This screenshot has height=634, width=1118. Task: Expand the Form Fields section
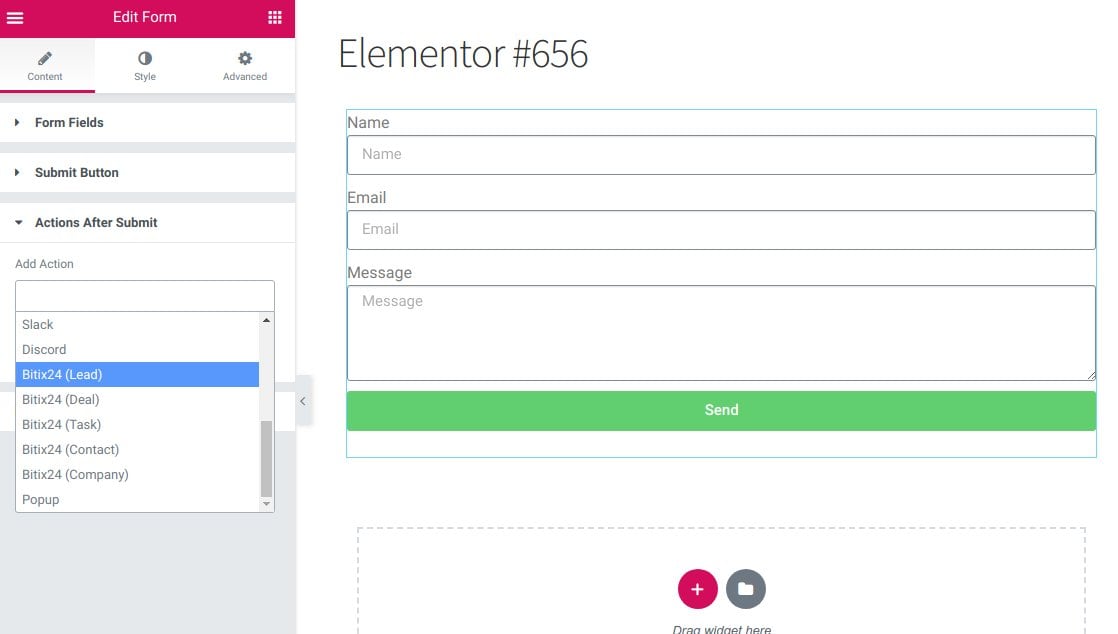(x=147, y=123)
